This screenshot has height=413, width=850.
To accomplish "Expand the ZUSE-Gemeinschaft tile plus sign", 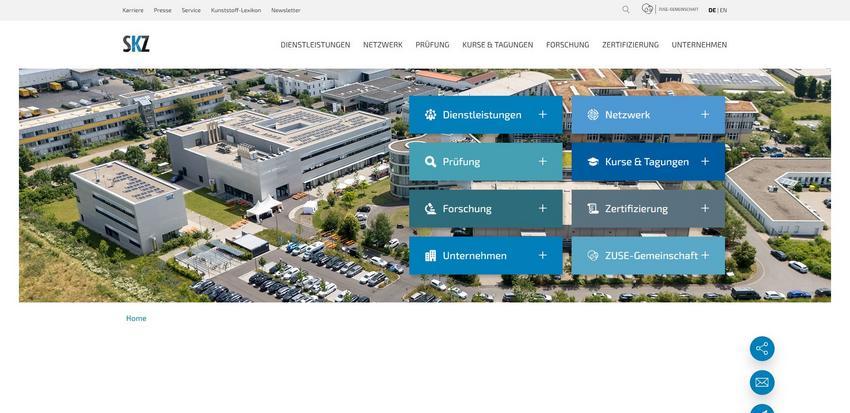I will pos(705,255).
